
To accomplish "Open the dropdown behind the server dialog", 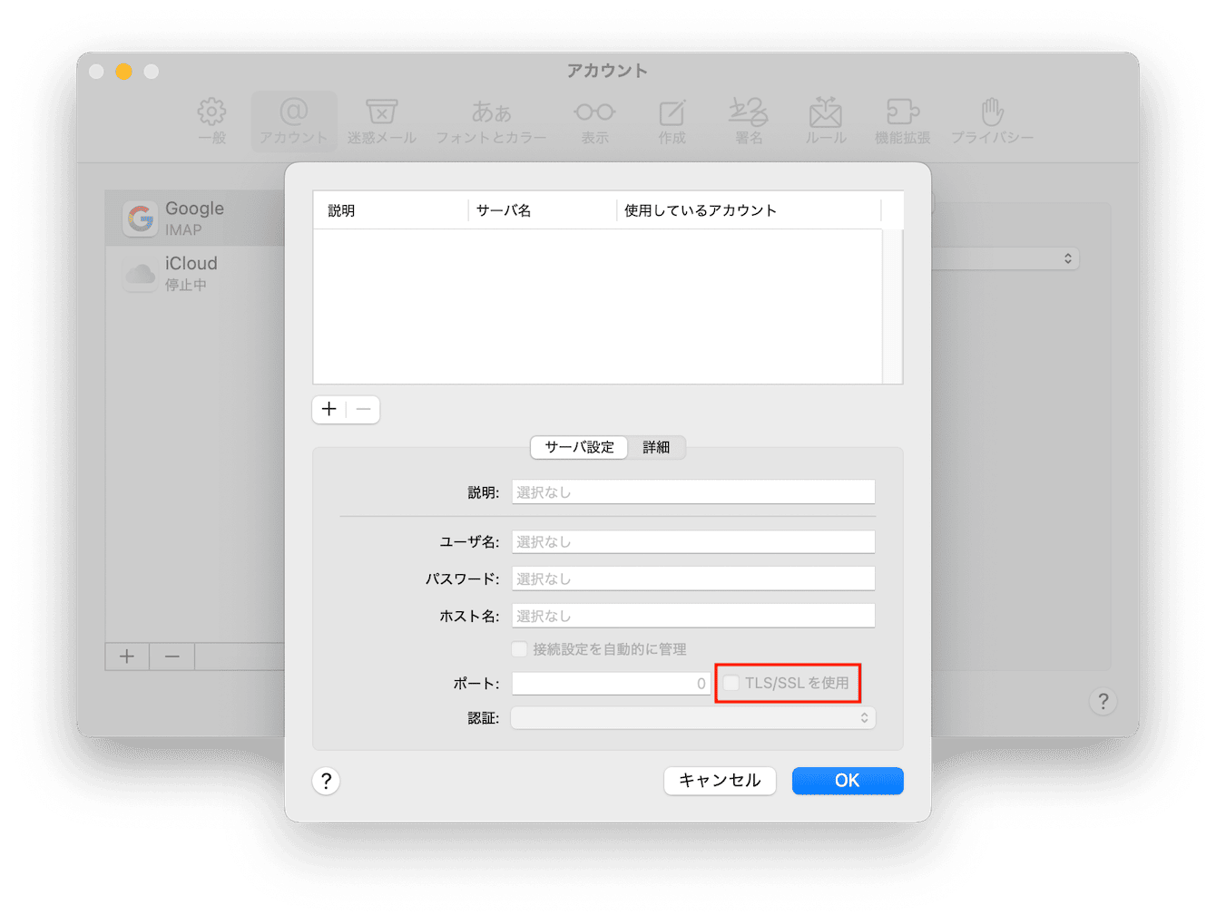I will click(1066, 258).
